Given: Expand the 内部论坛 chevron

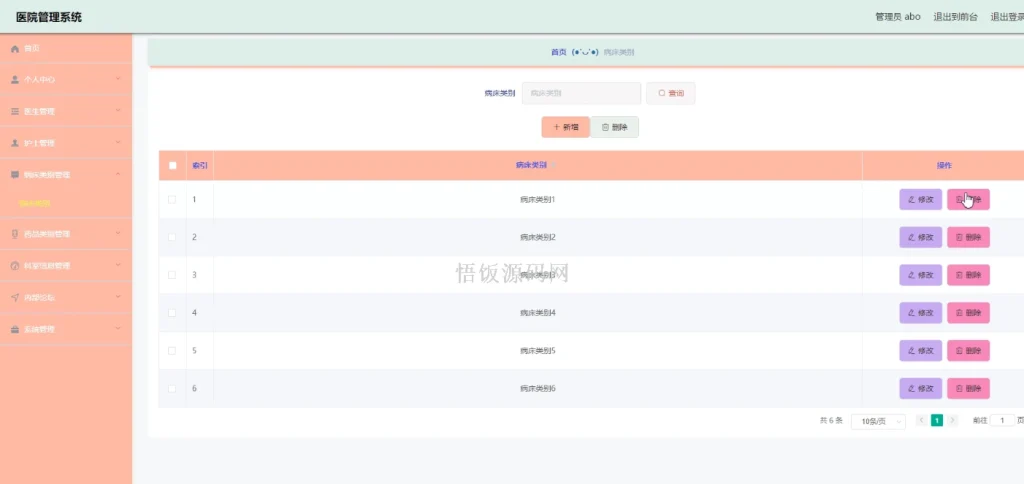Looking at the screenshot, I should click(x=118, y=297).
